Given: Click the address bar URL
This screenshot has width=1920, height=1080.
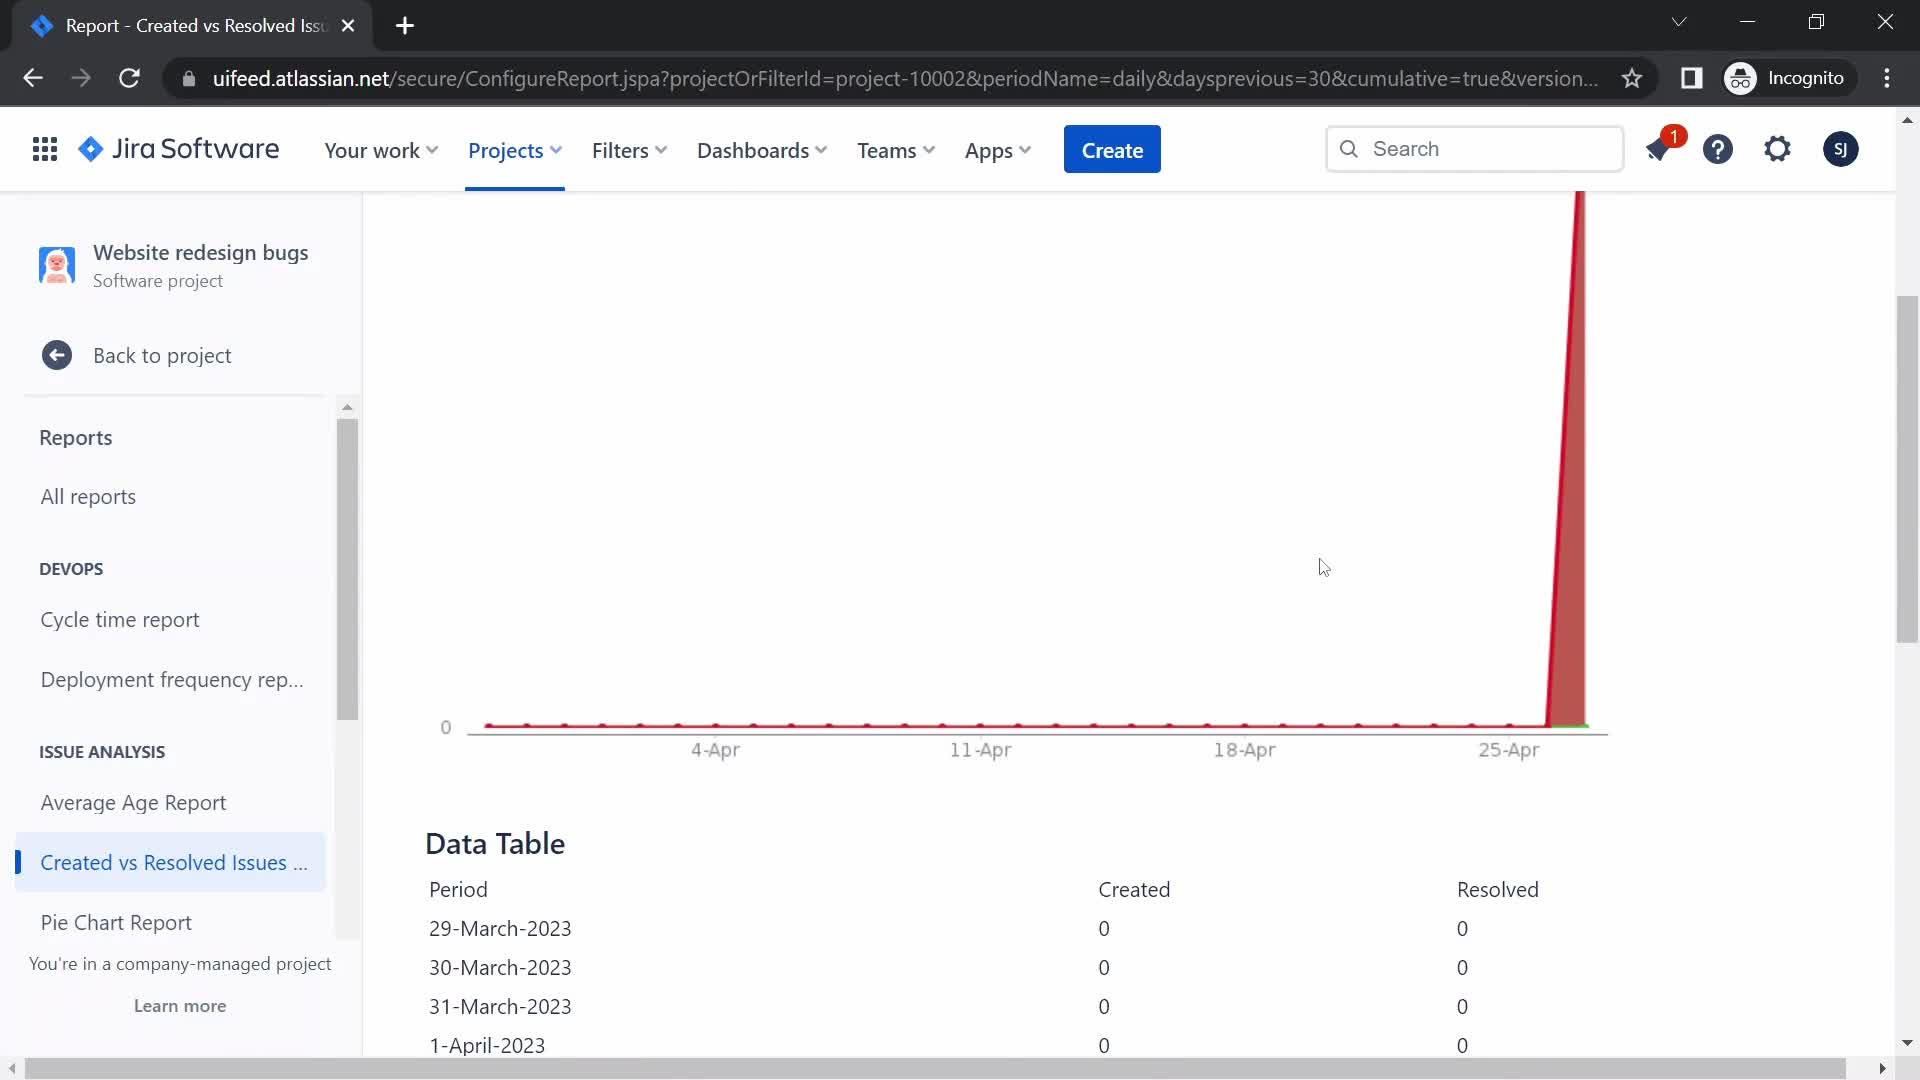Looking at the screenshot, I should point(905,78).
